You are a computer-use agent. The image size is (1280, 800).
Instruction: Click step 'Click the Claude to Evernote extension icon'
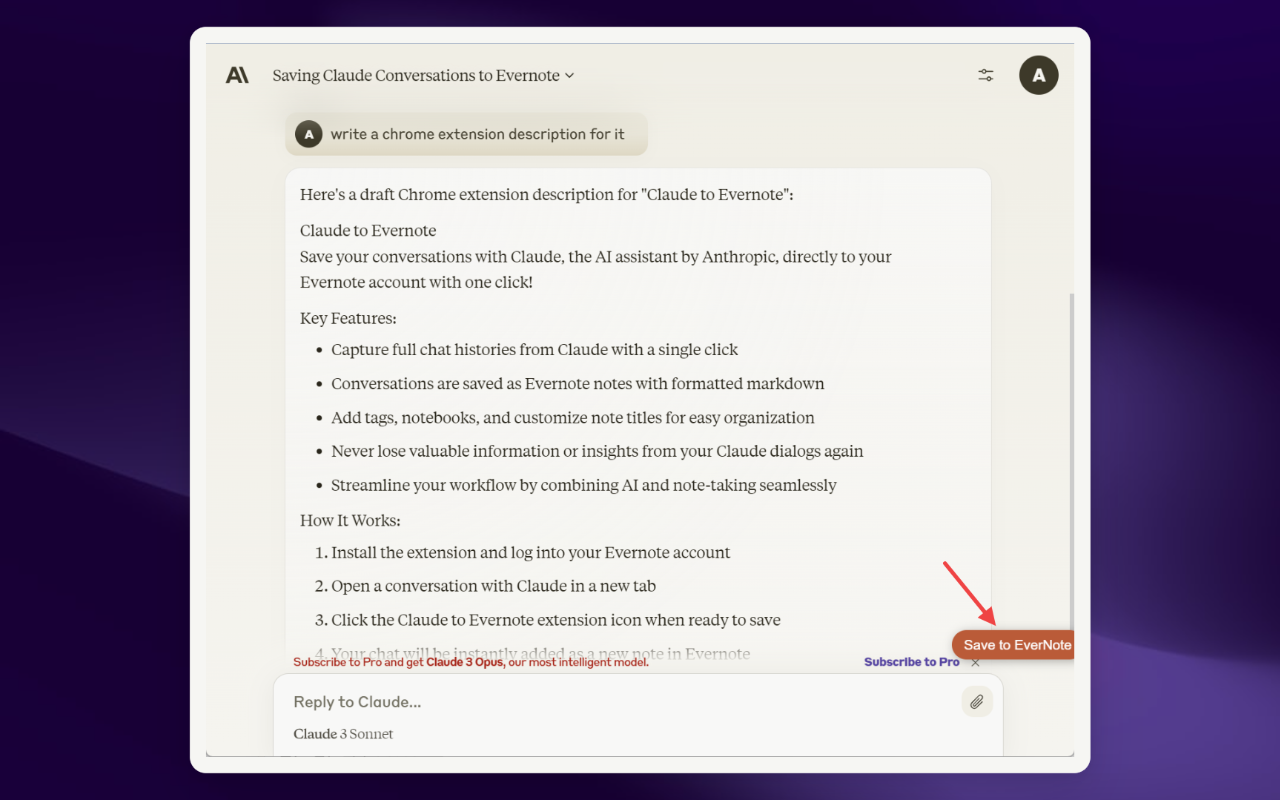coord(556,620)
